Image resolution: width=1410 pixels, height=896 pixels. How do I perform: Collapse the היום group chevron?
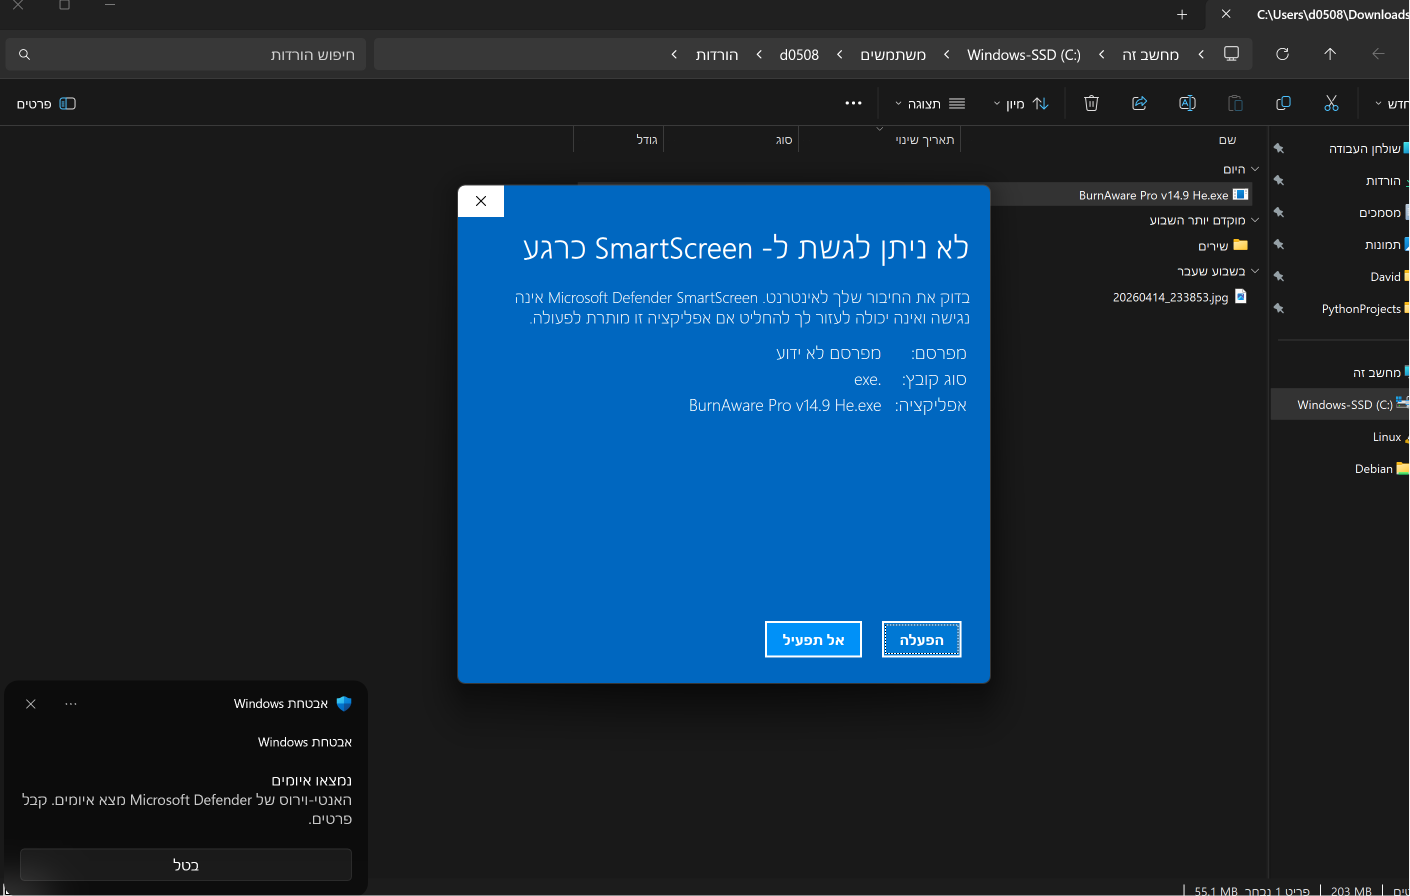[x=1255, y=169]
